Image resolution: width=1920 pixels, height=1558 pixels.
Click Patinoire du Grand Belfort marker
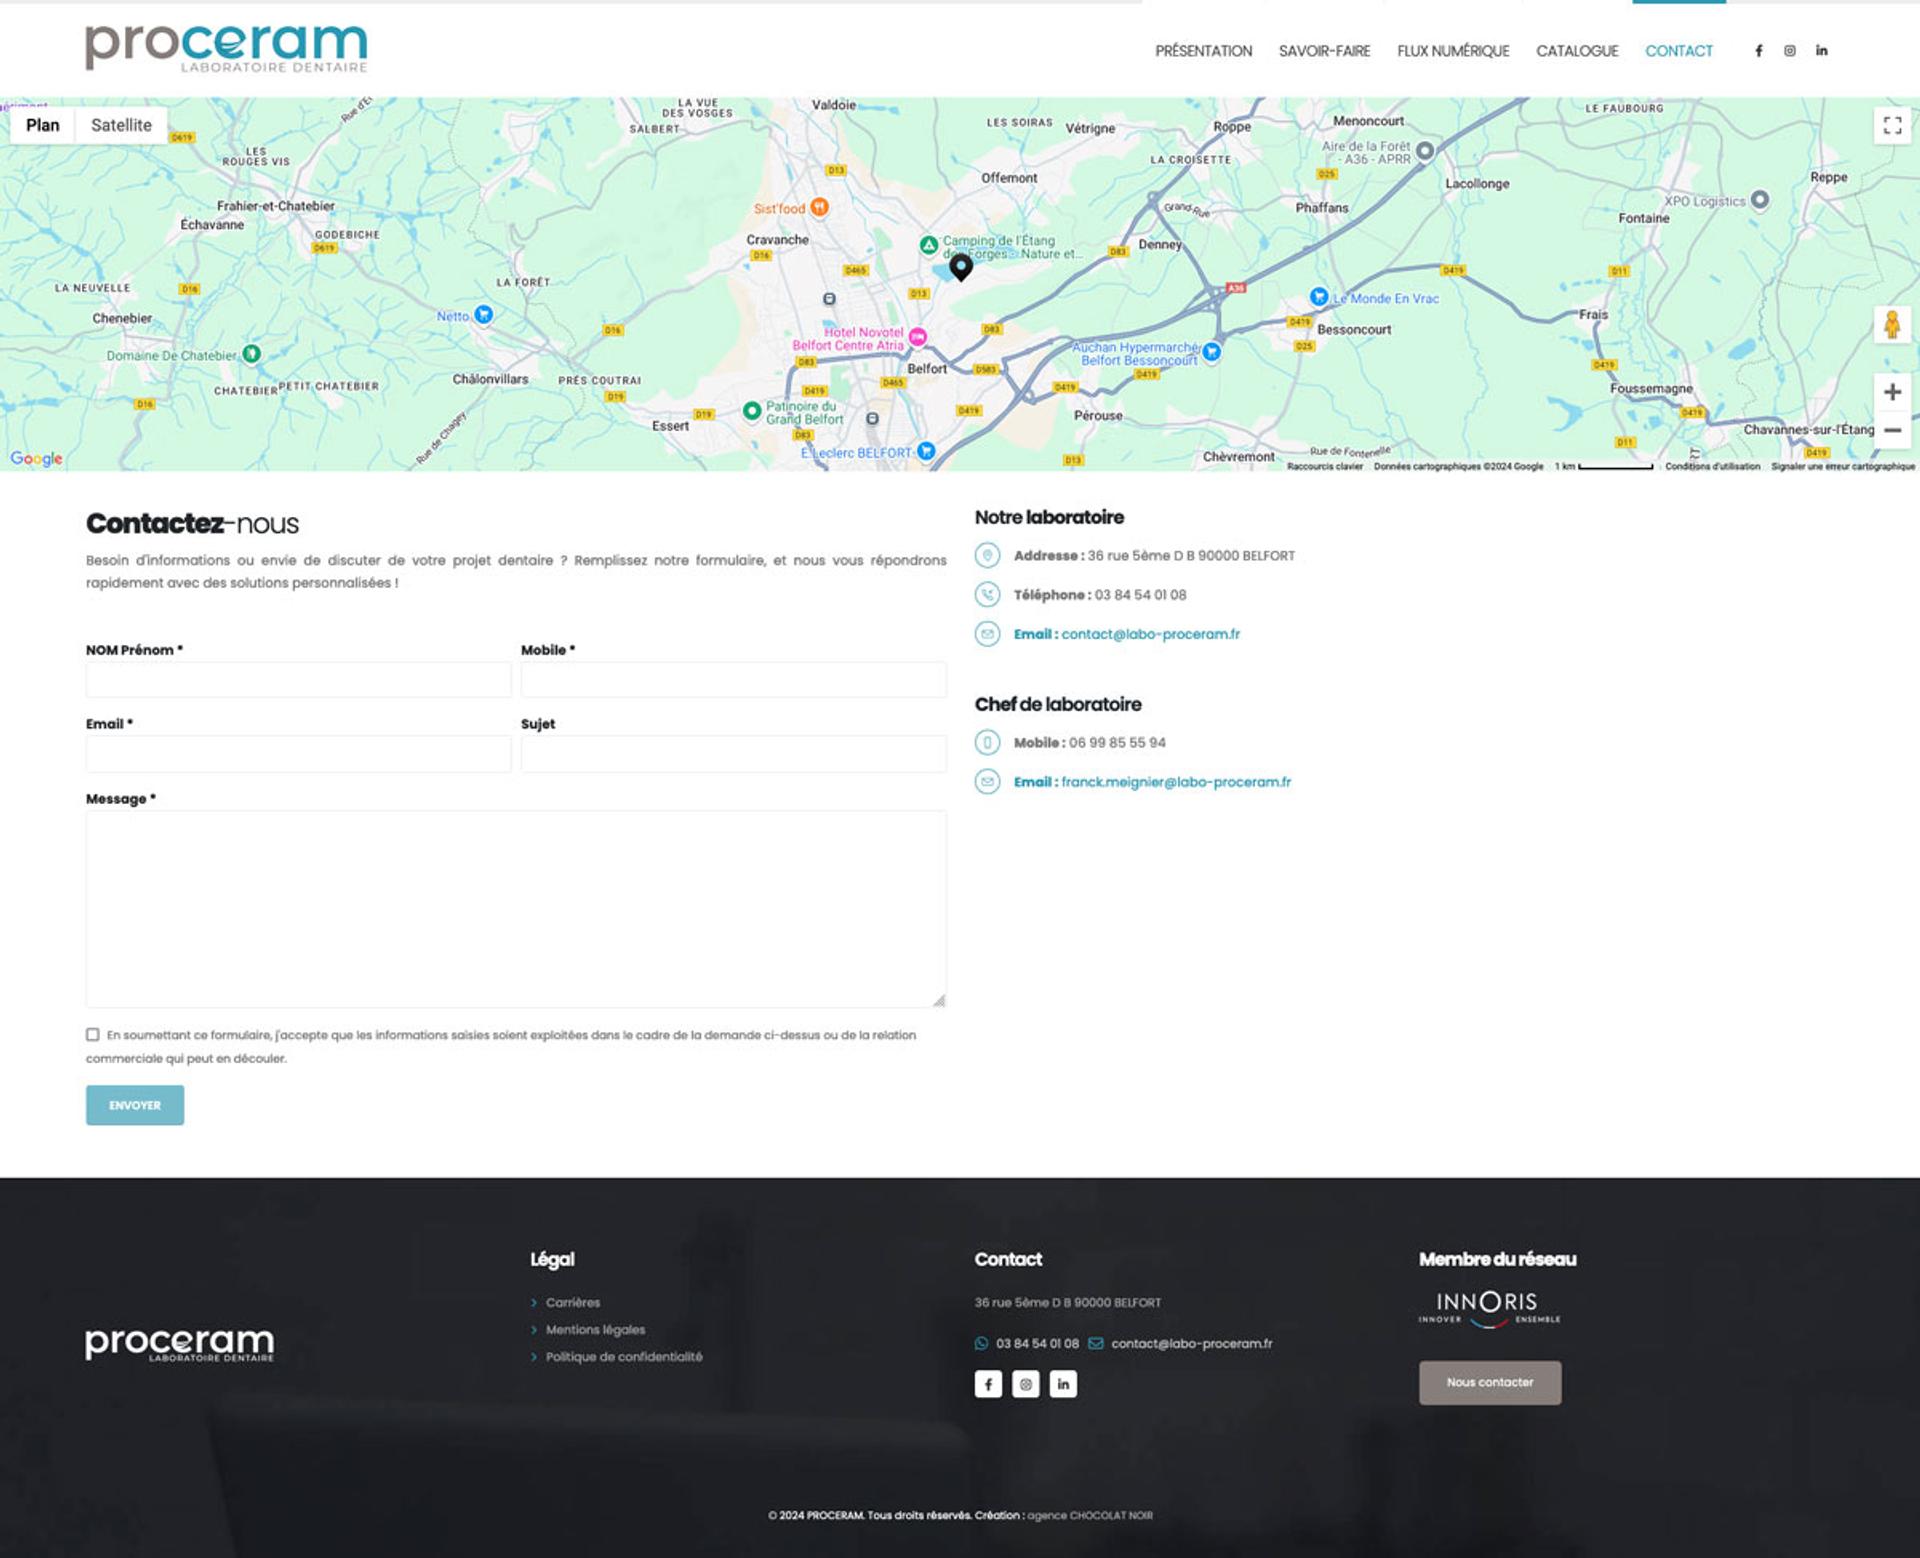tap(752, 411)
